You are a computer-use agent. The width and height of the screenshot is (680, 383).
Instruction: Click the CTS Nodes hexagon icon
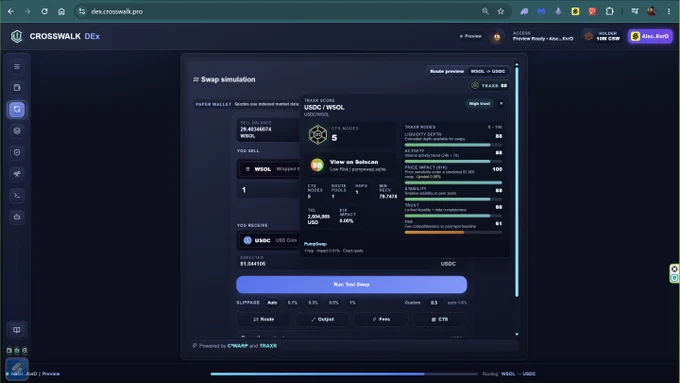[x=317, y=134]
